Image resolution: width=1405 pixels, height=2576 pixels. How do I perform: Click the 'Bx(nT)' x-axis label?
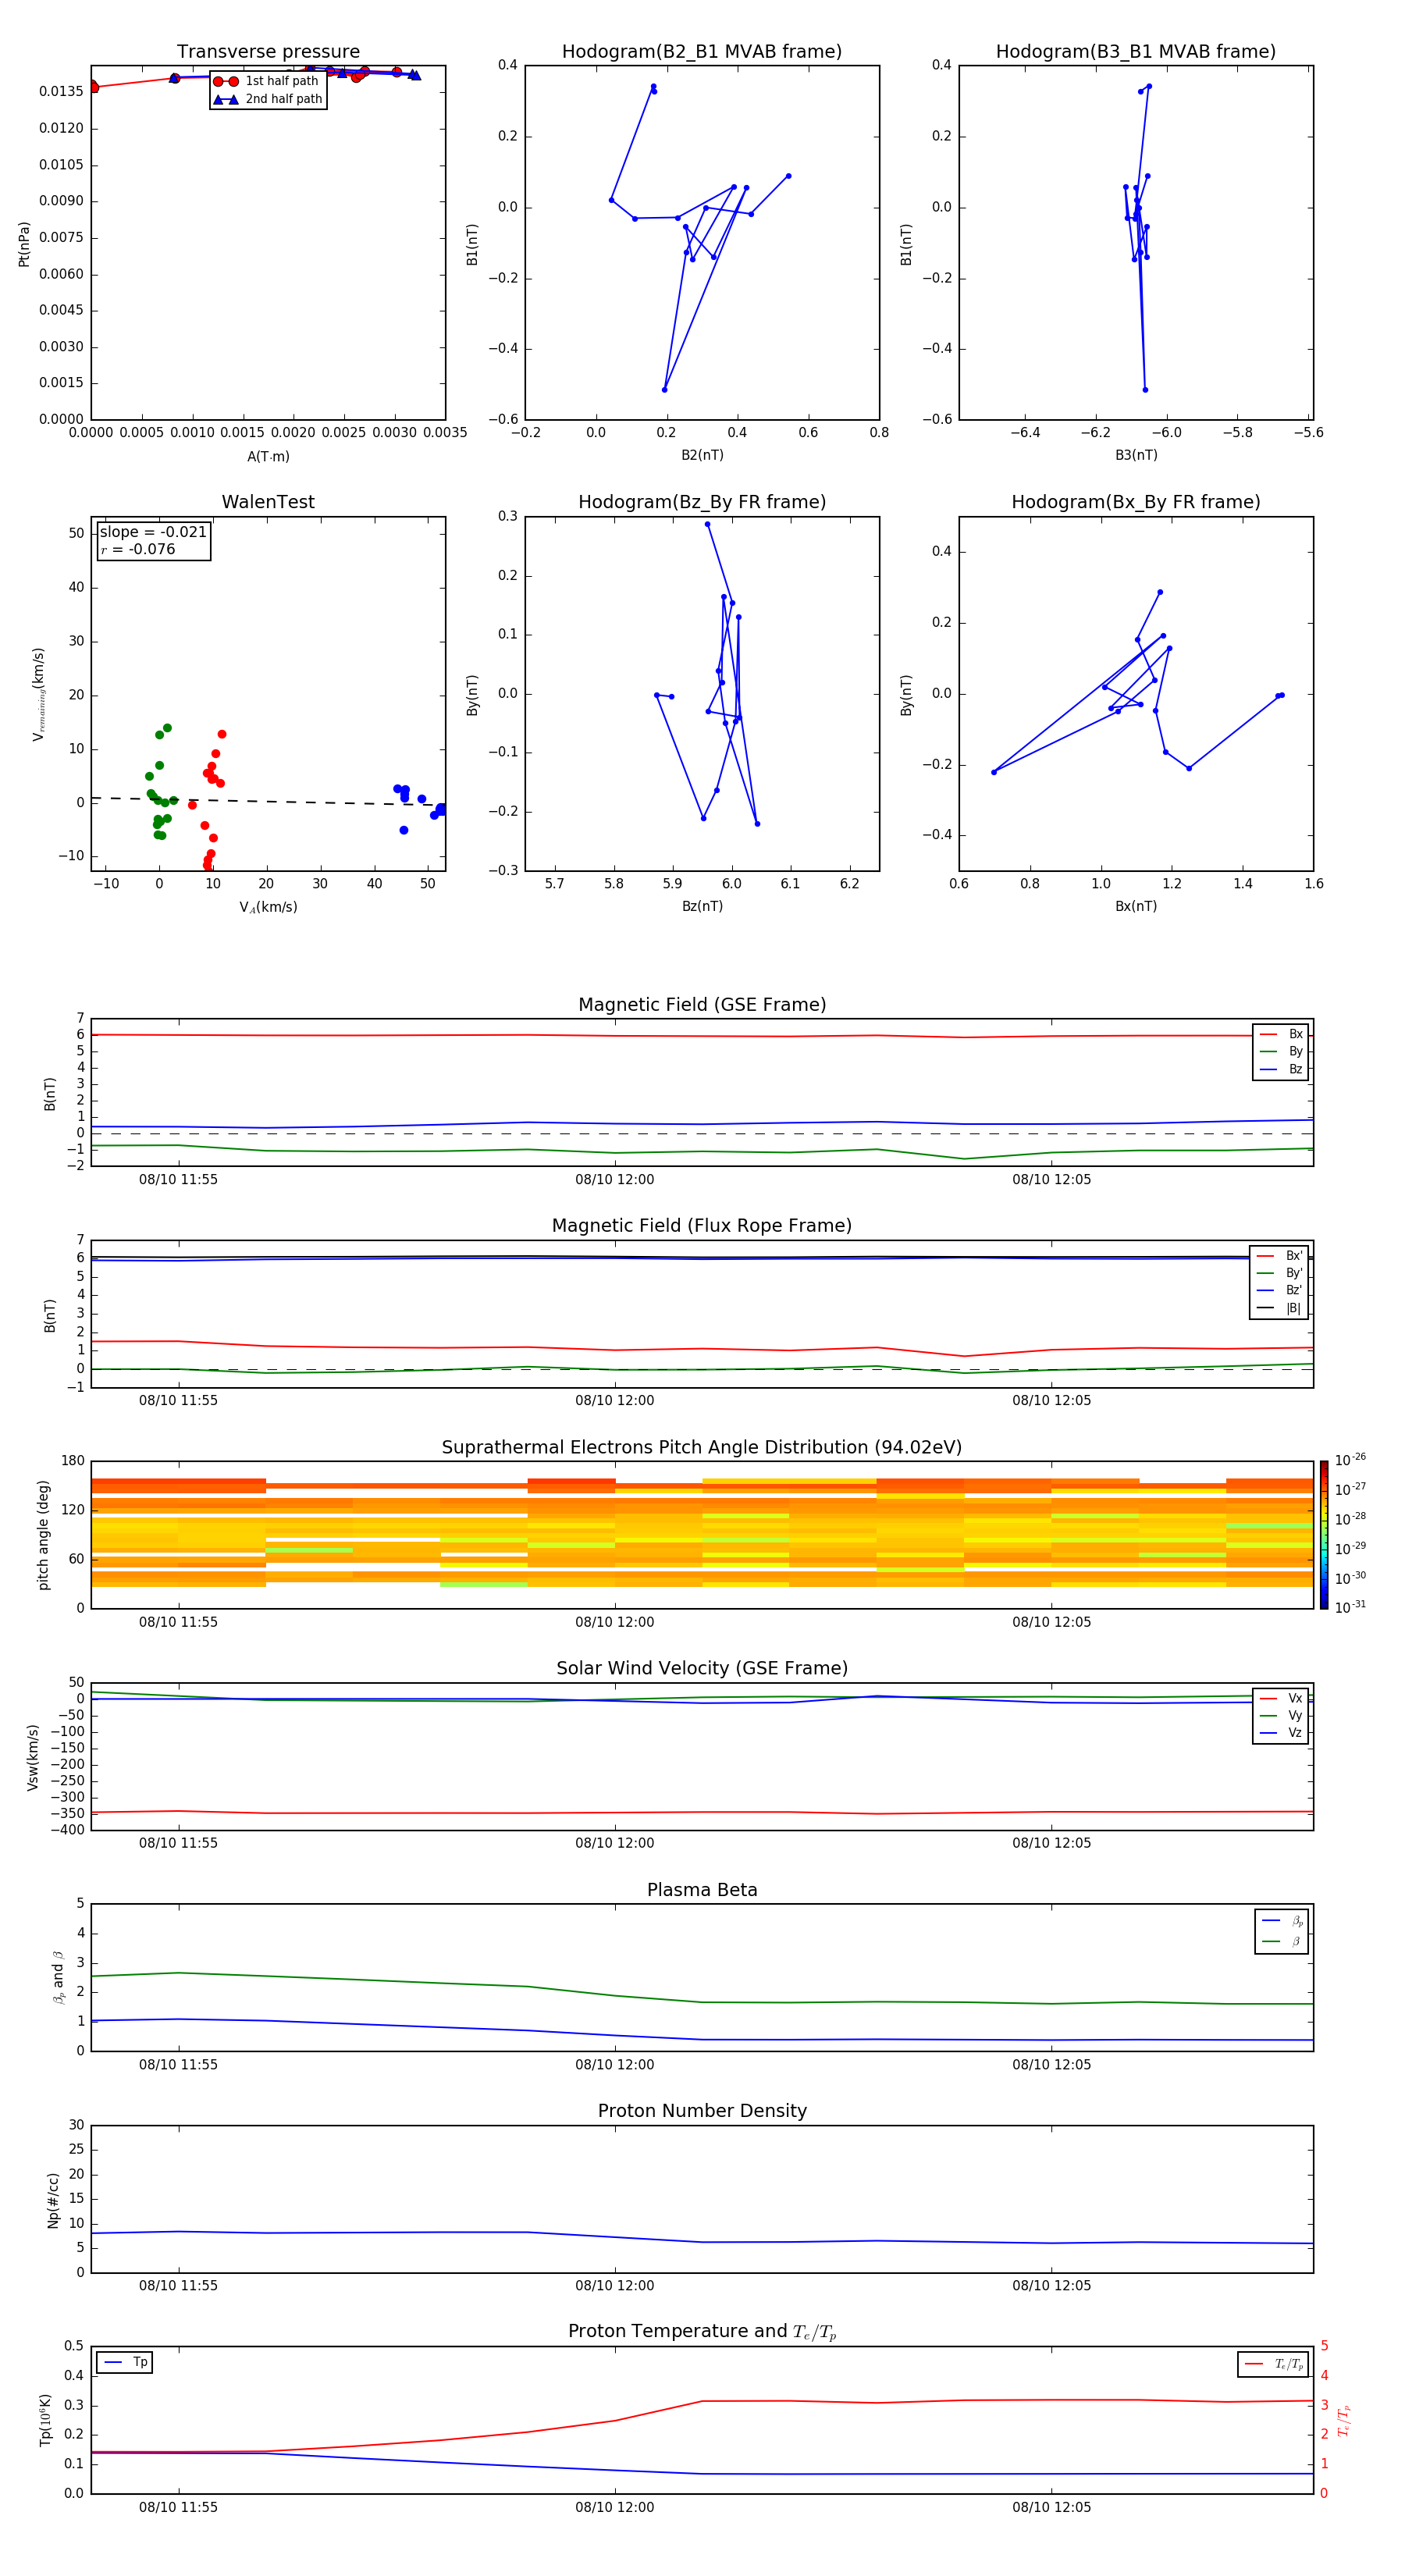[x=1136, y=906]
